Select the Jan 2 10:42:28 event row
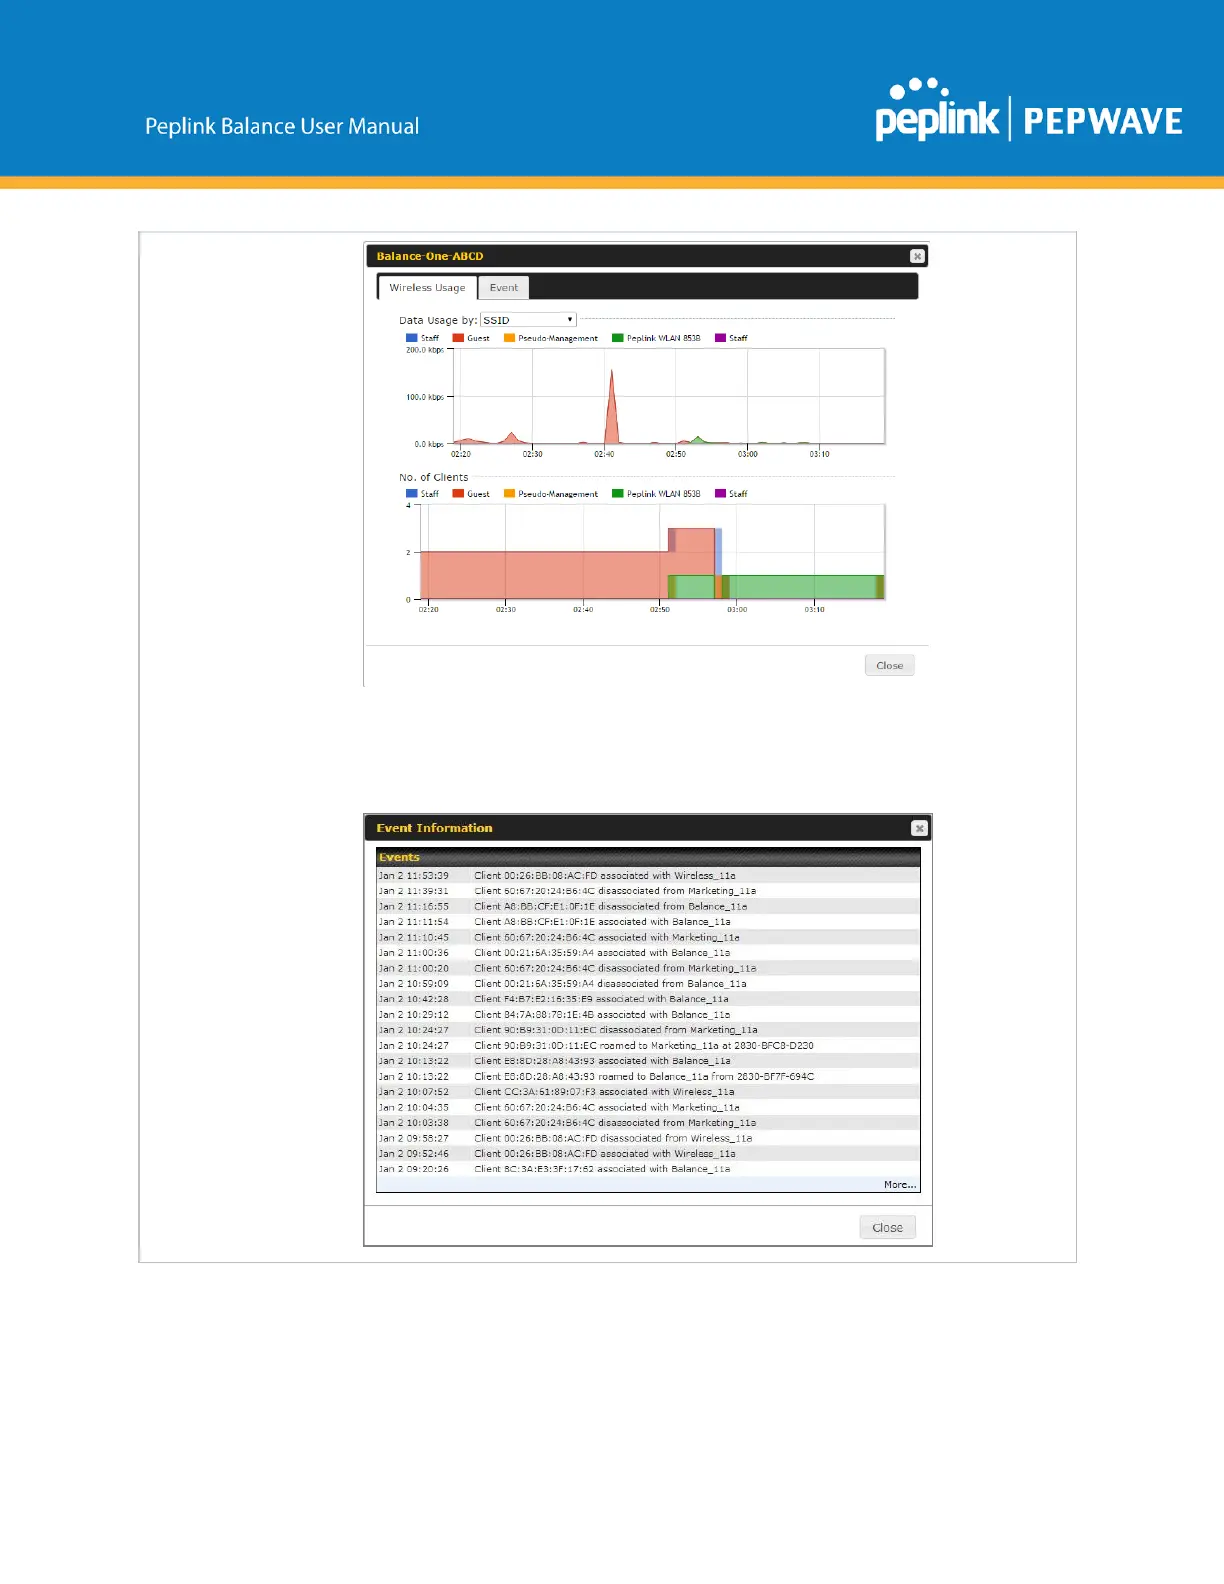1224x1584 pixels. pos(648,999)
